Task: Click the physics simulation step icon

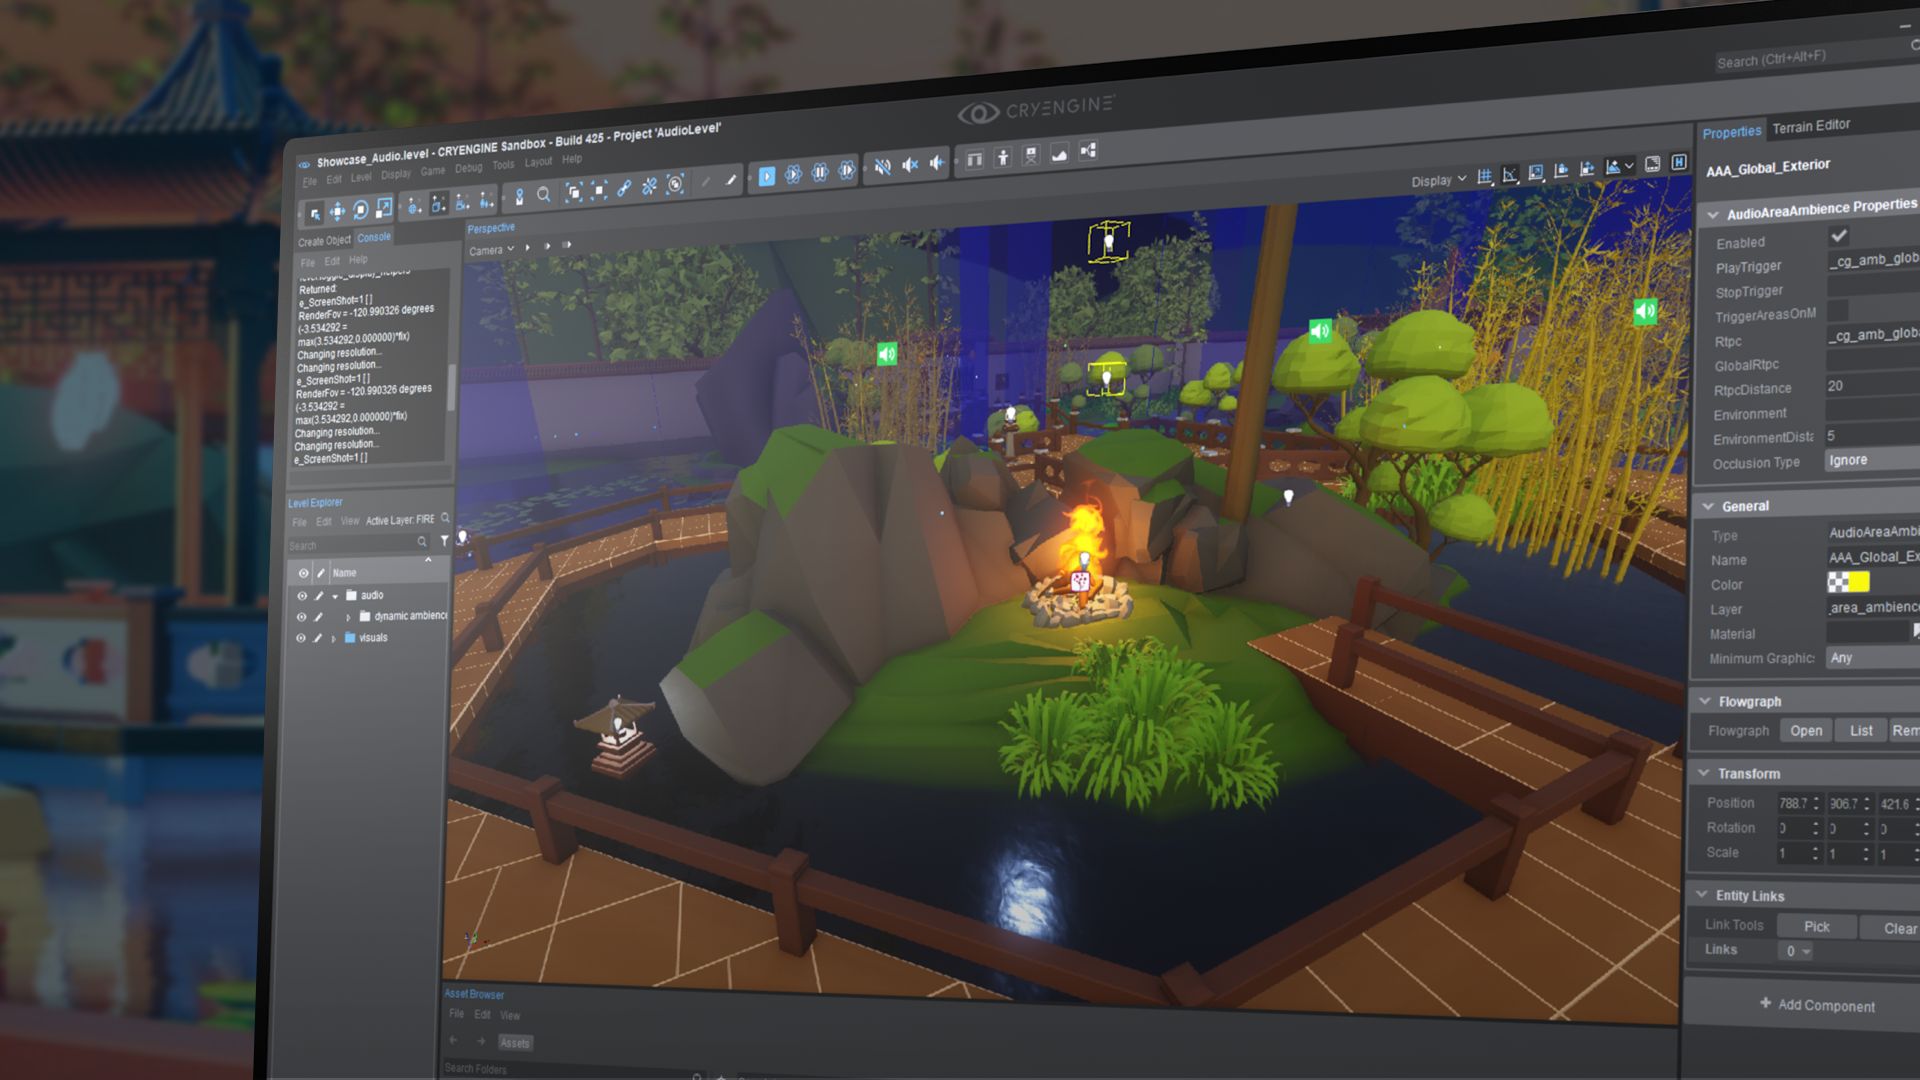Action: [x=847, y=171]
